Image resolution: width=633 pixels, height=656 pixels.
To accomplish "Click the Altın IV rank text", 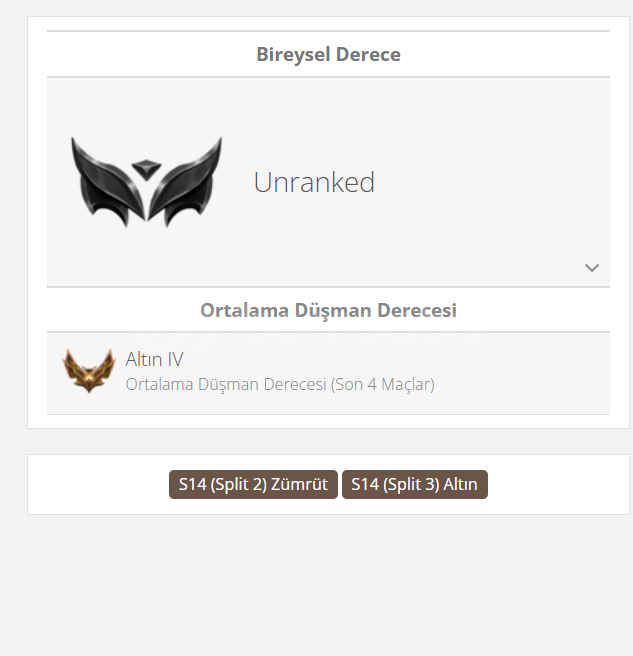I will click(154, 359).
